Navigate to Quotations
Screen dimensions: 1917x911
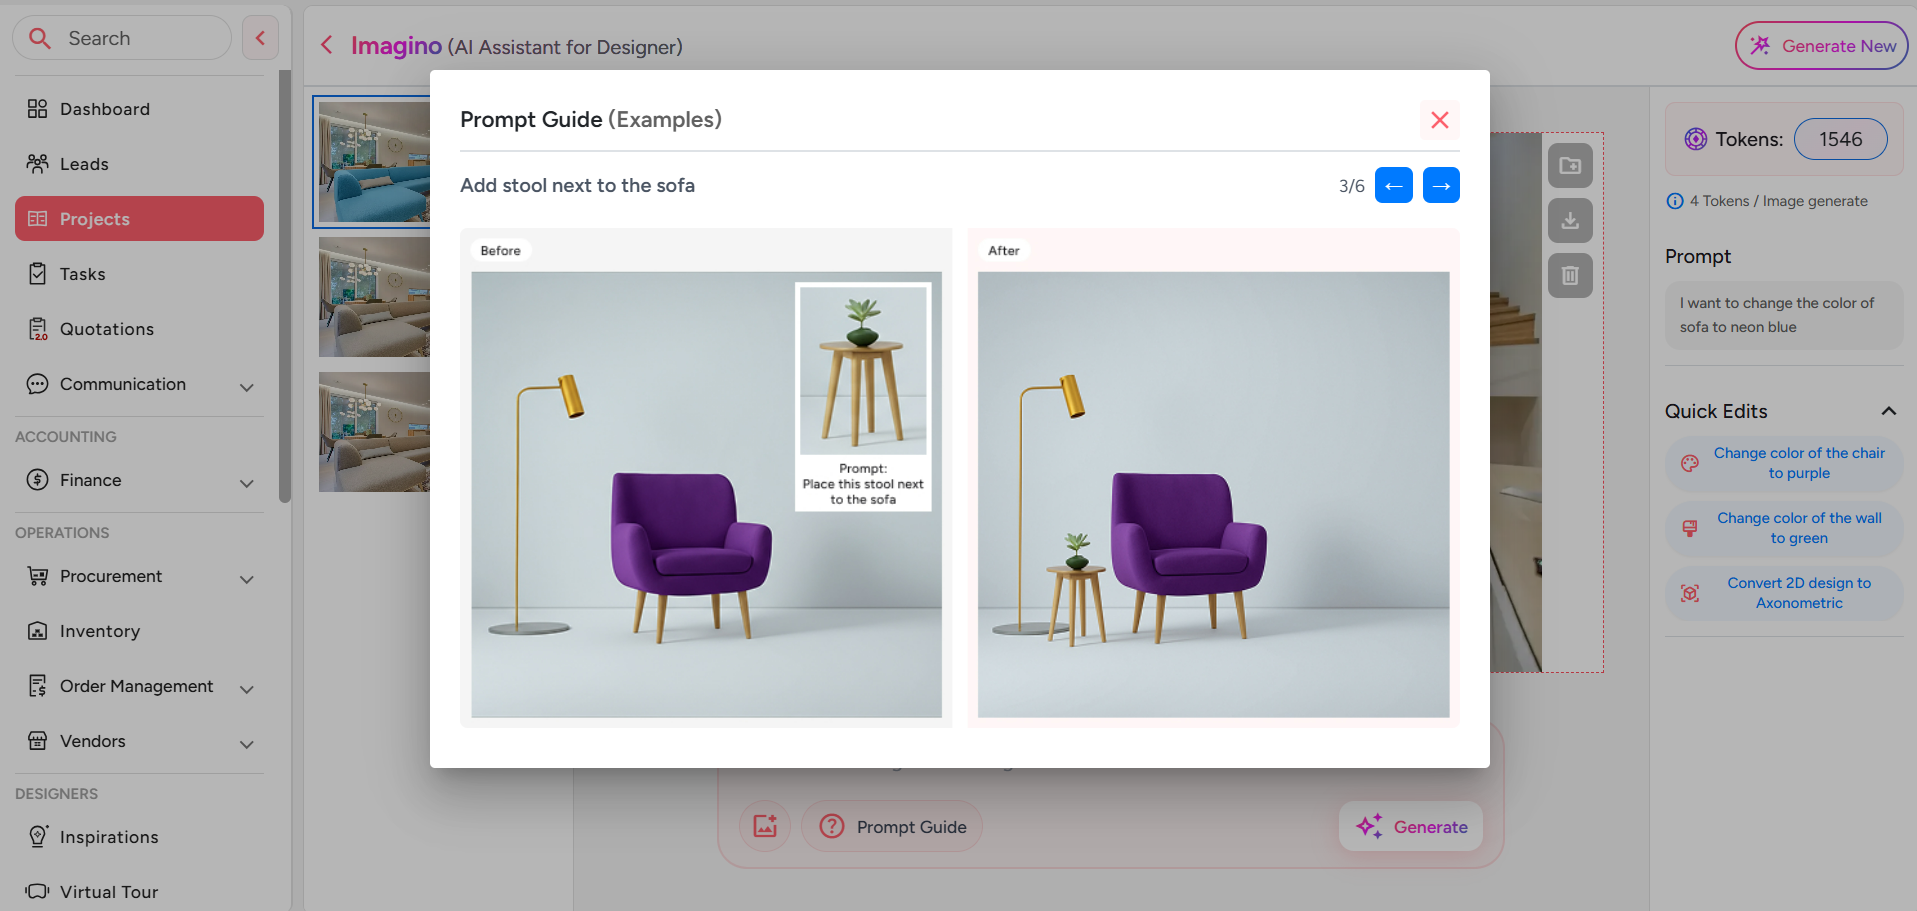click(x=106, y=328)
